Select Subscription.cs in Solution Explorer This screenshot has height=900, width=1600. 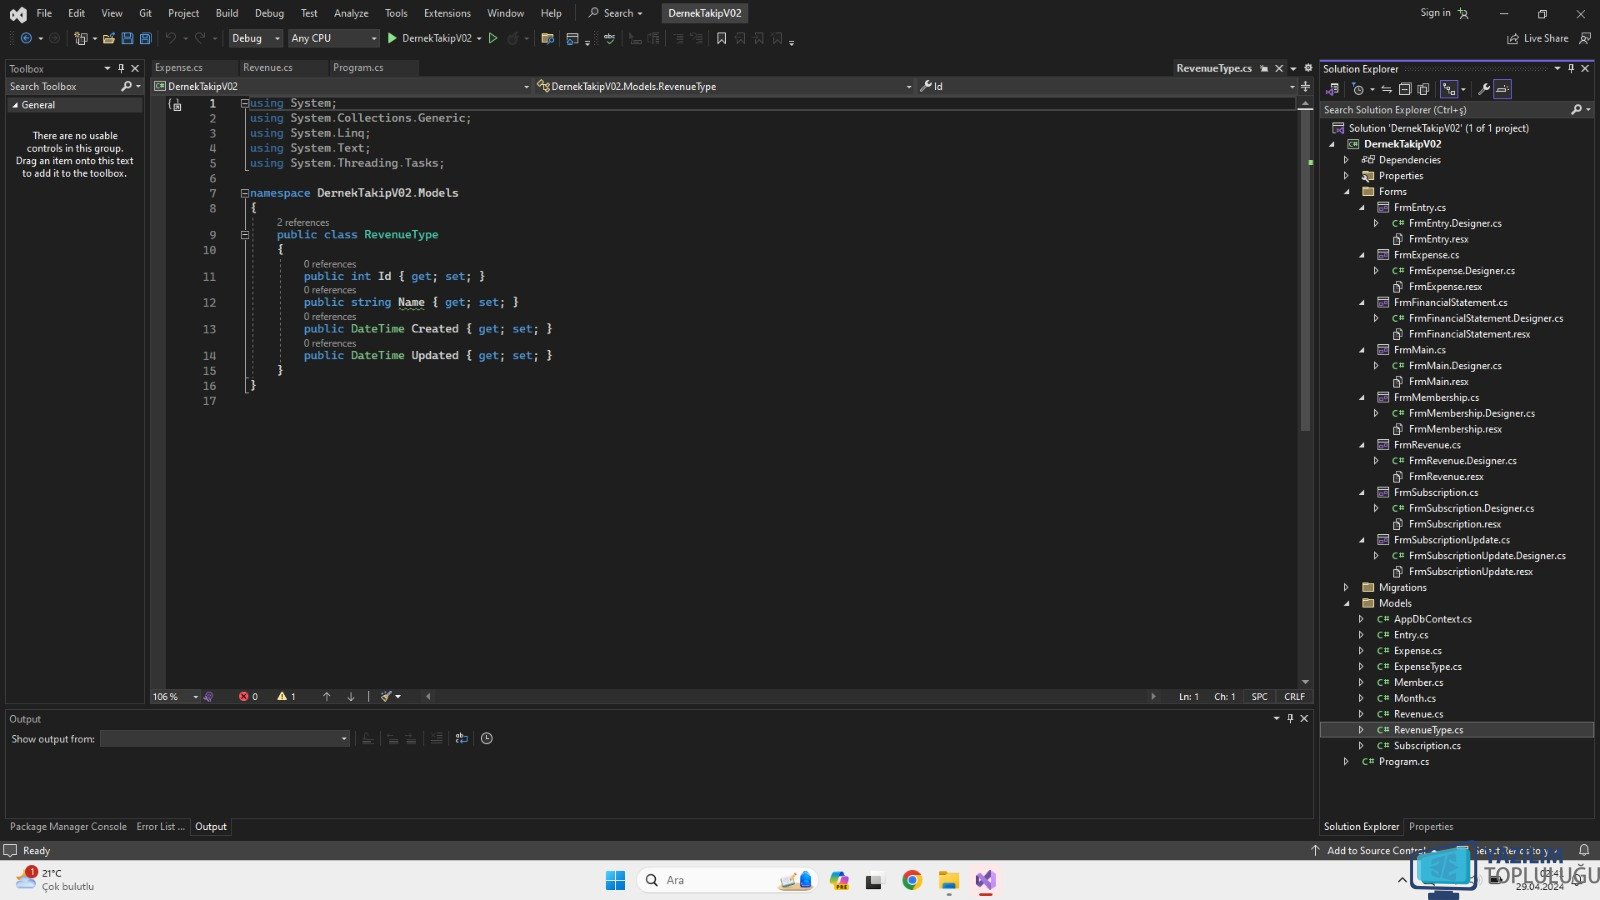click(x=1427, y=746)
